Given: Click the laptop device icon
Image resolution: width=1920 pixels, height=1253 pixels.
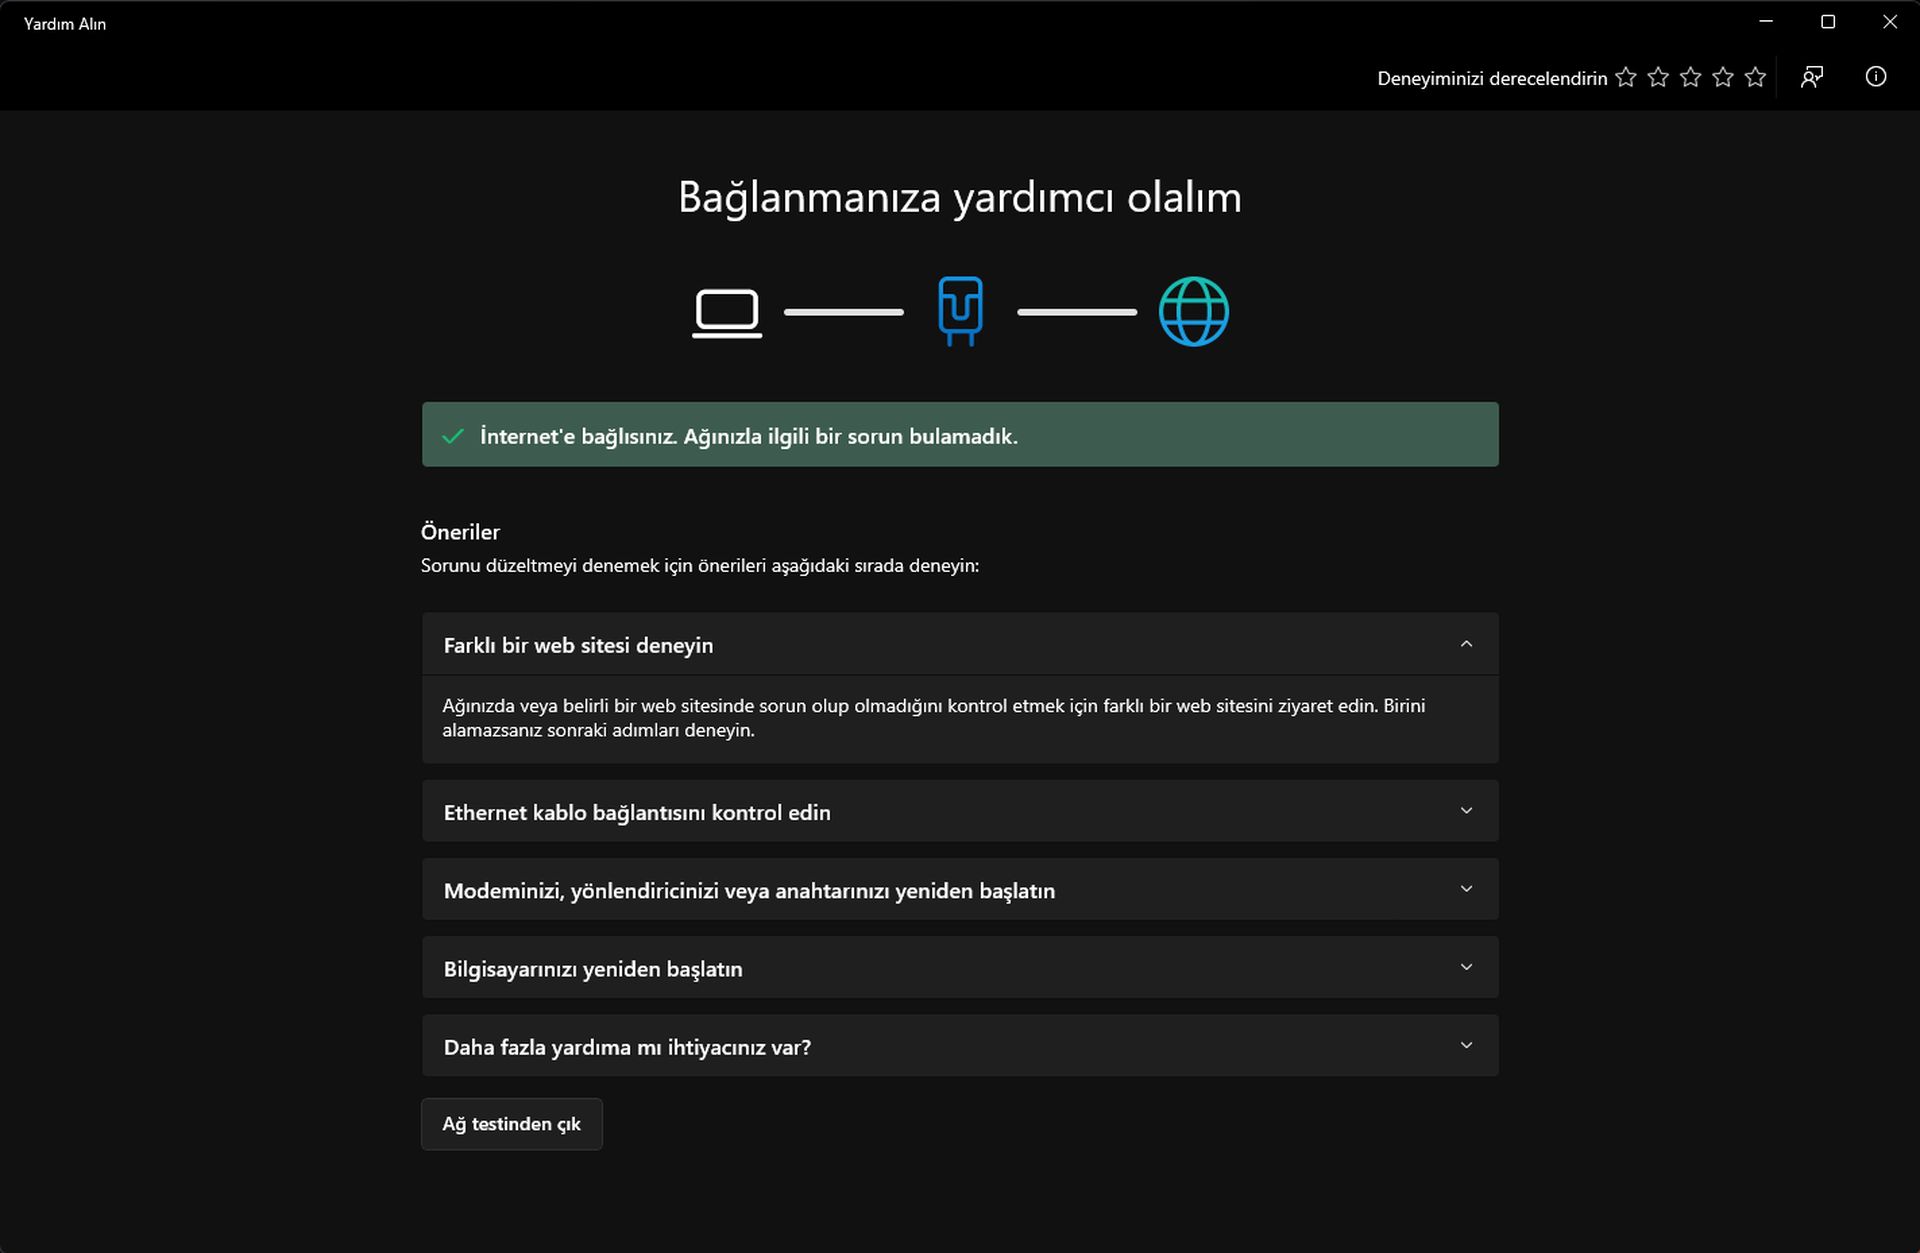Looking at the screenshot, I should [x=727, y=313].
